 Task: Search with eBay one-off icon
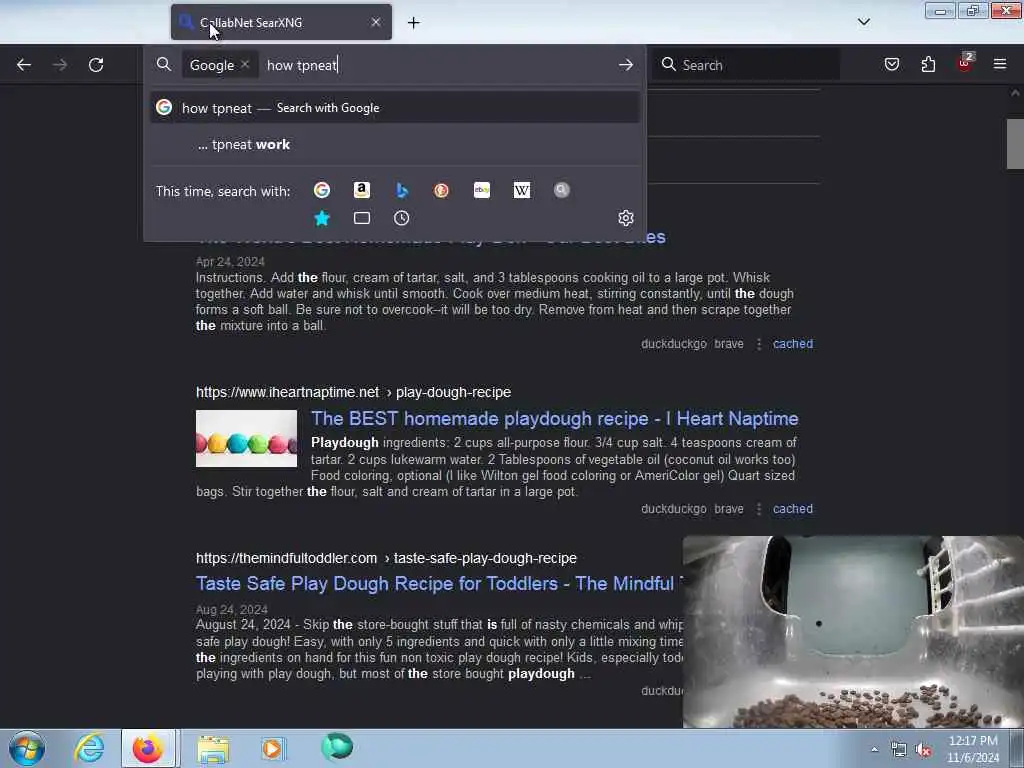(482, 190)
